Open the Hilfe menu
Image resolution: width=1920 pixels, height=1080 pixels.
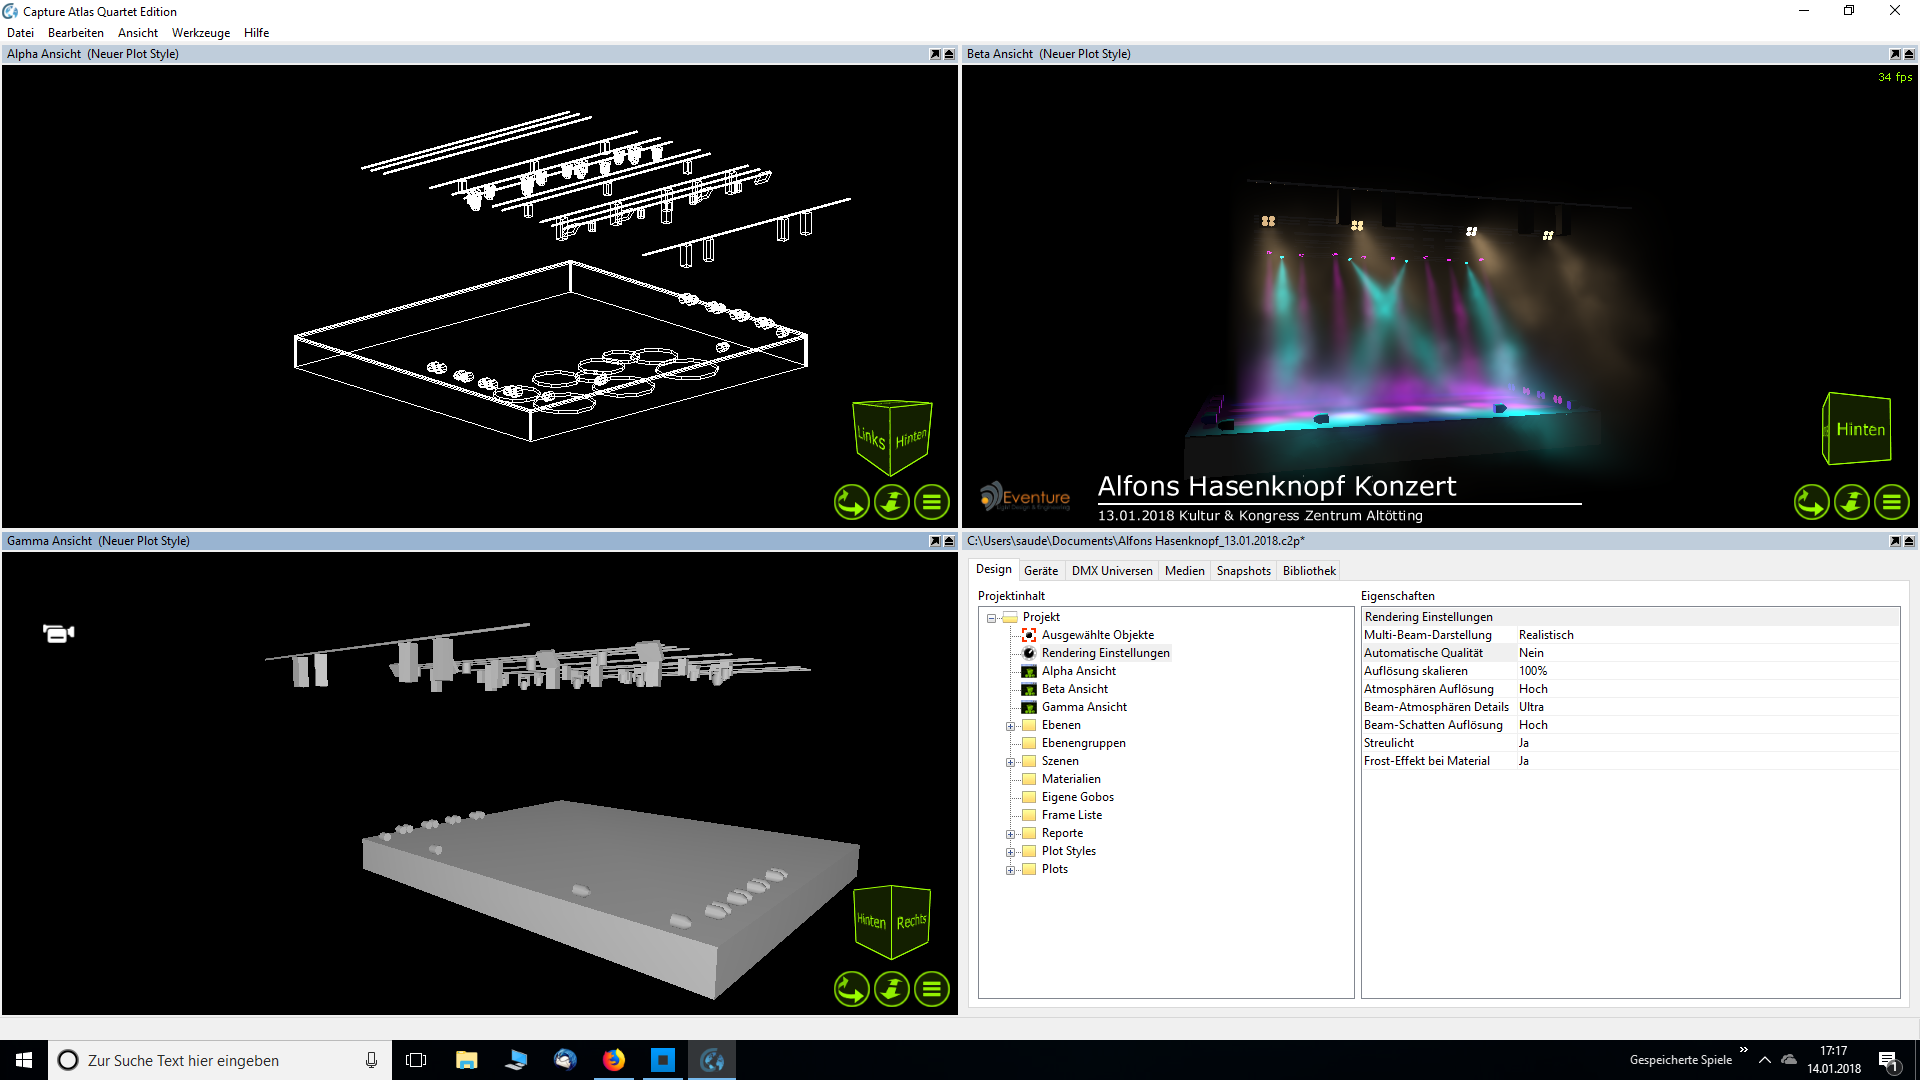(x=256, y=33)
